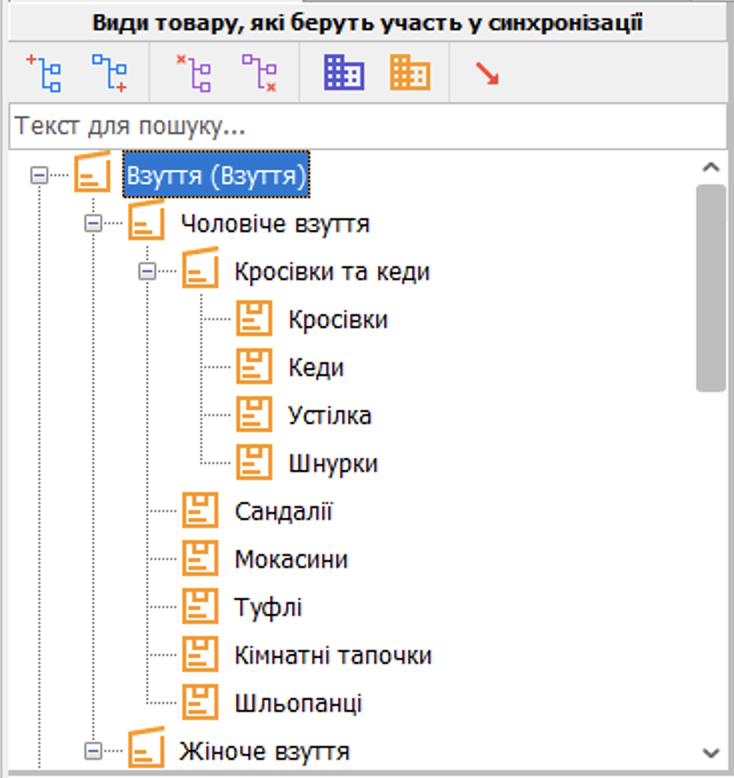Select the Кросівки item
The width and height of the screenshot is (734, 778).
[338, 320]
